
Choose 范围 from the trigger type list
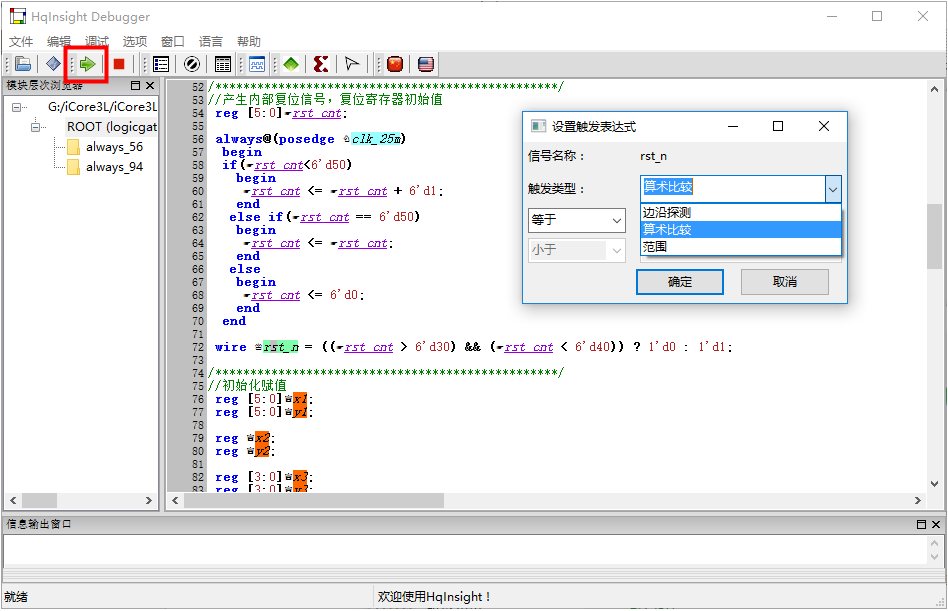[655, 246]
